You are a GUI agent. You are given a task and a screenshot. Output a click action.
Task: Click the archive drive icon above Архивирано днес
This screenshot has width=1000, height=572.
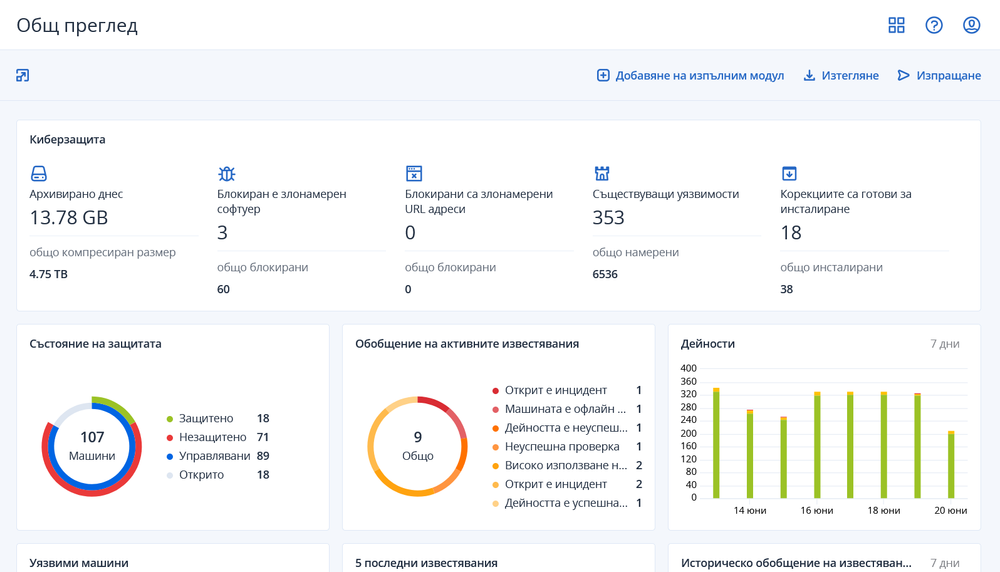click(x=39, y=174)
